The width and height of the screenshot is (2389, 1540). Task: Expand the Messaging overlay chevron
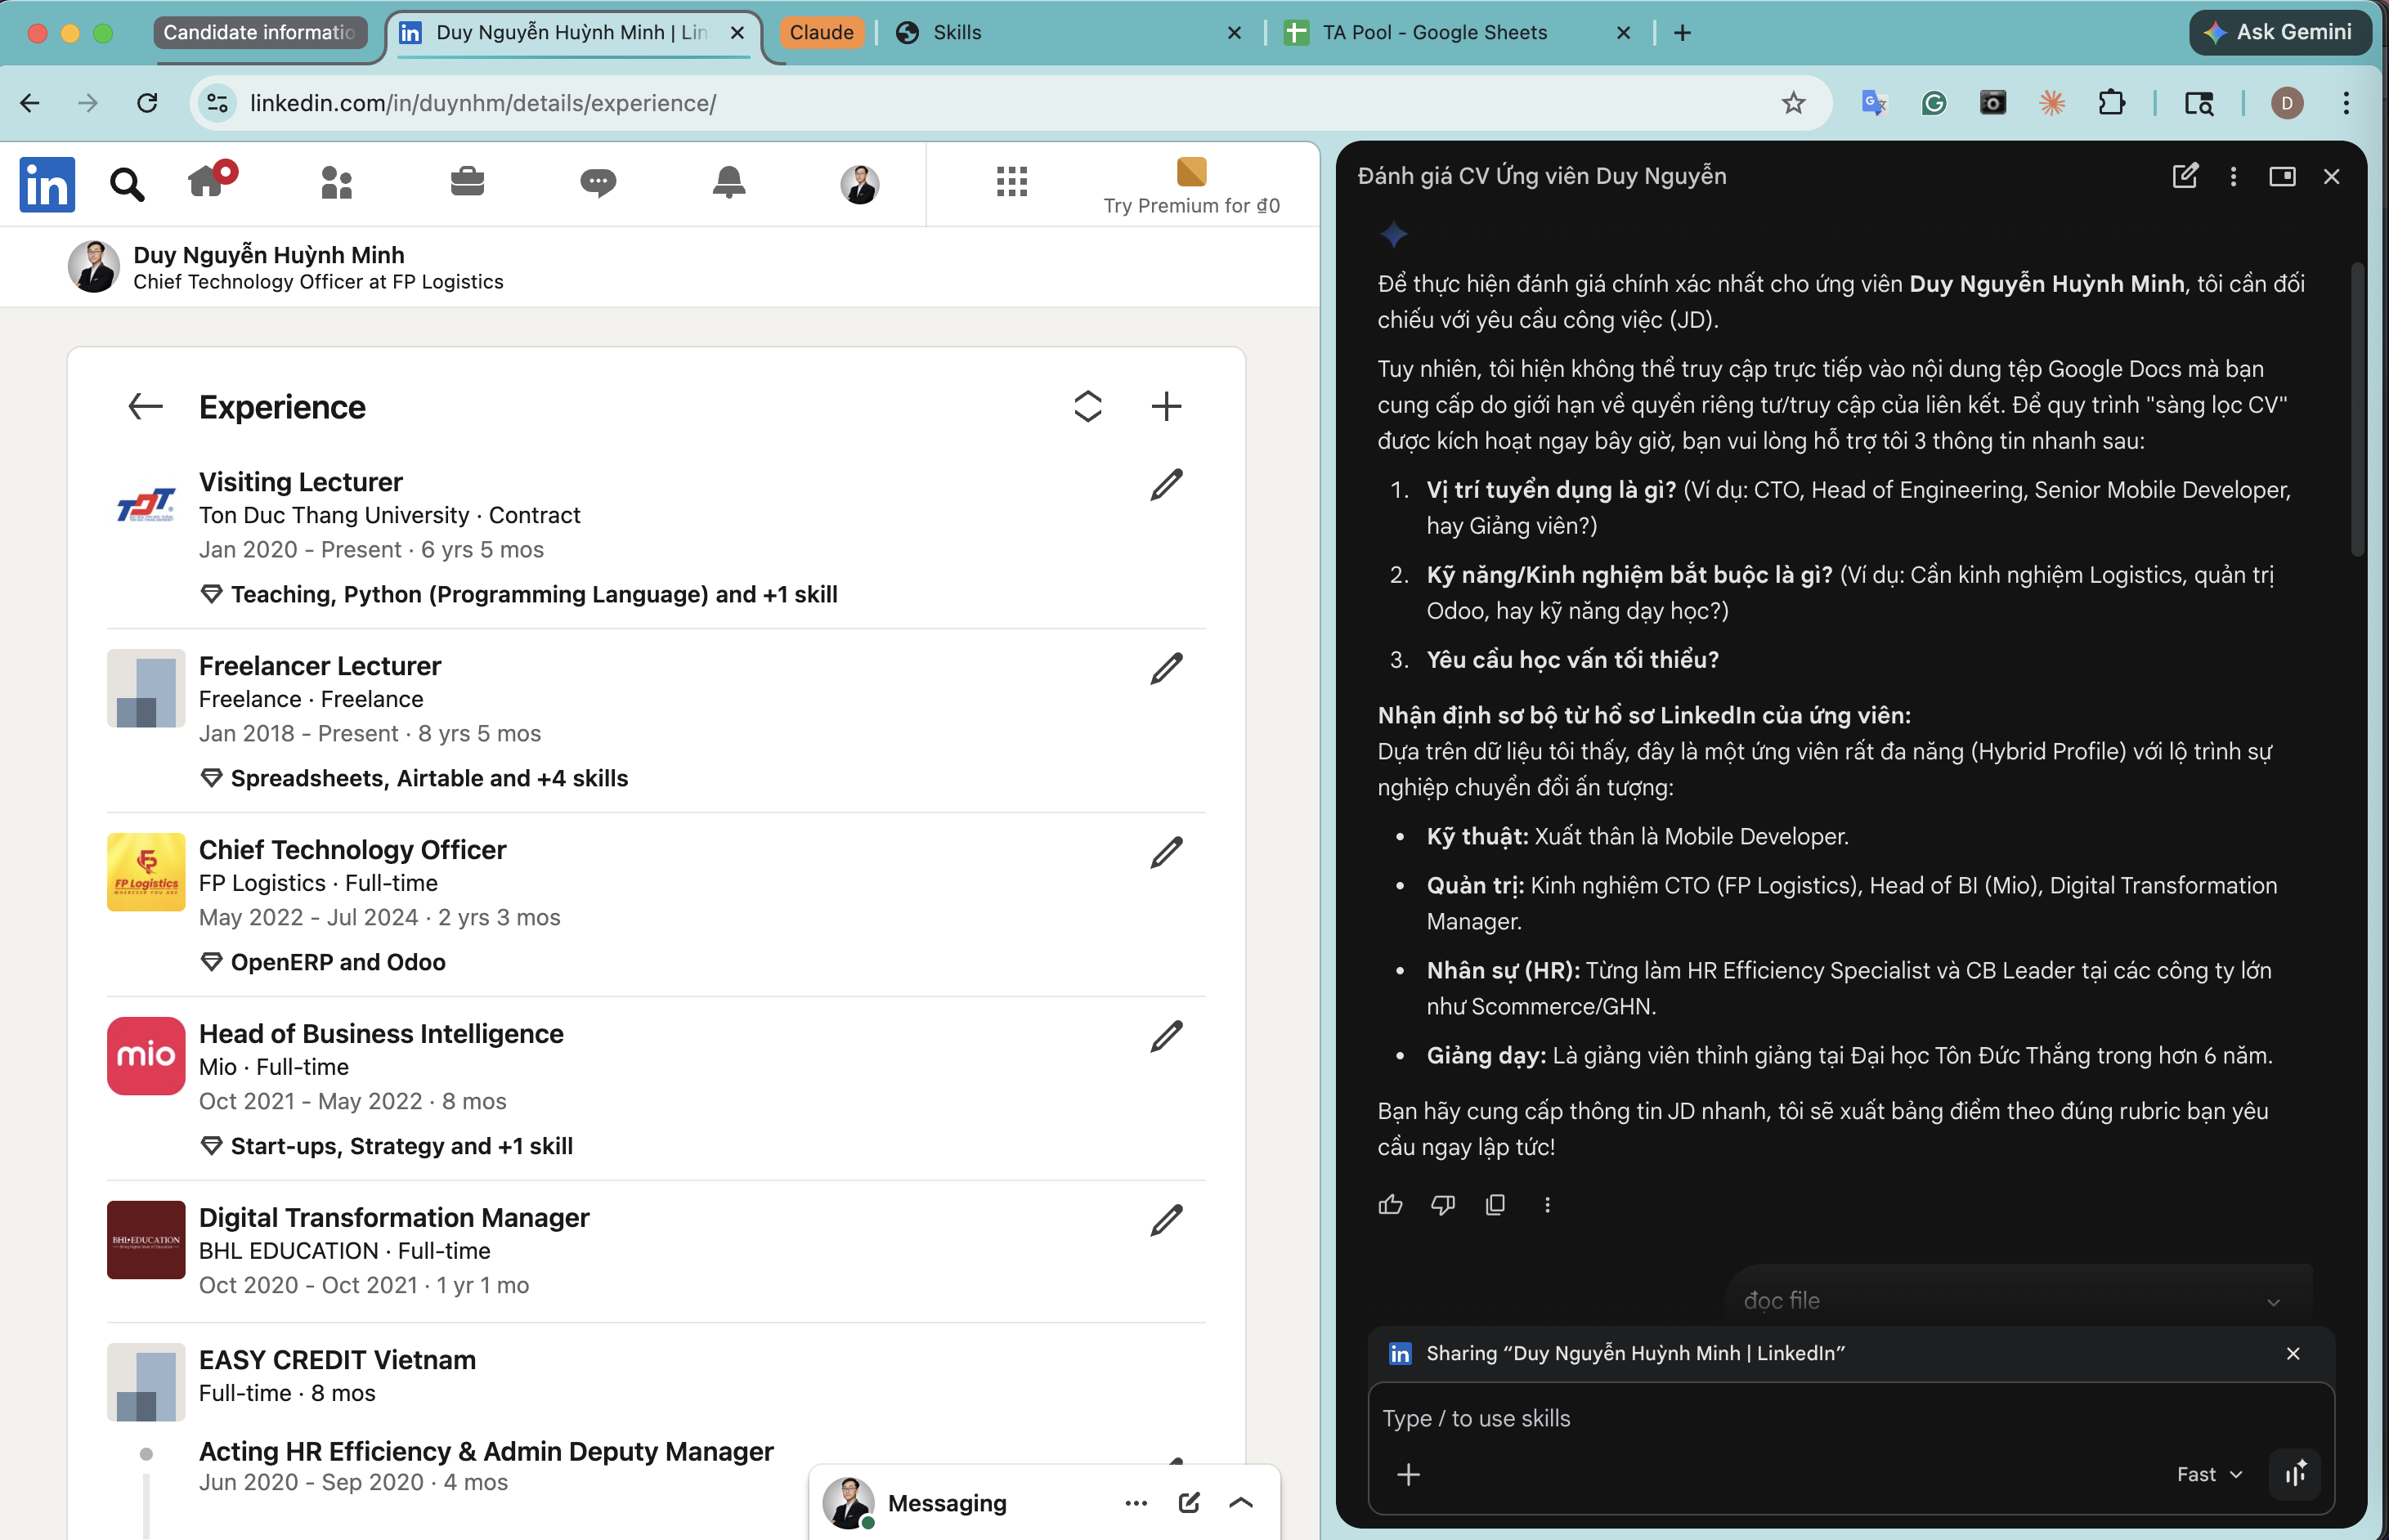[x=1241, y=1503]
